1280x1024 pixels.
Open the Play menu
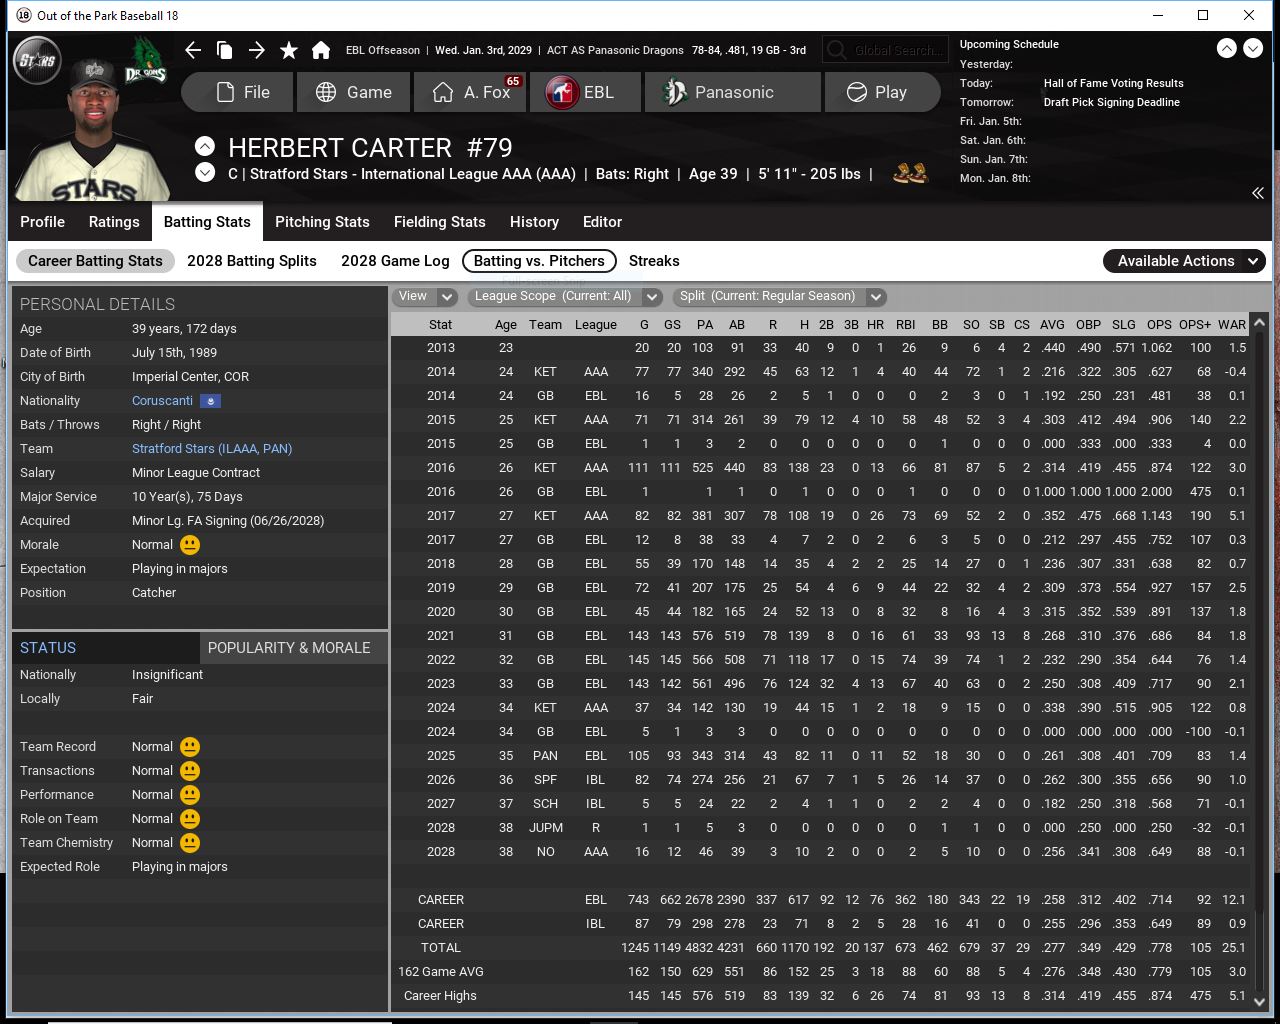[882, 92]
